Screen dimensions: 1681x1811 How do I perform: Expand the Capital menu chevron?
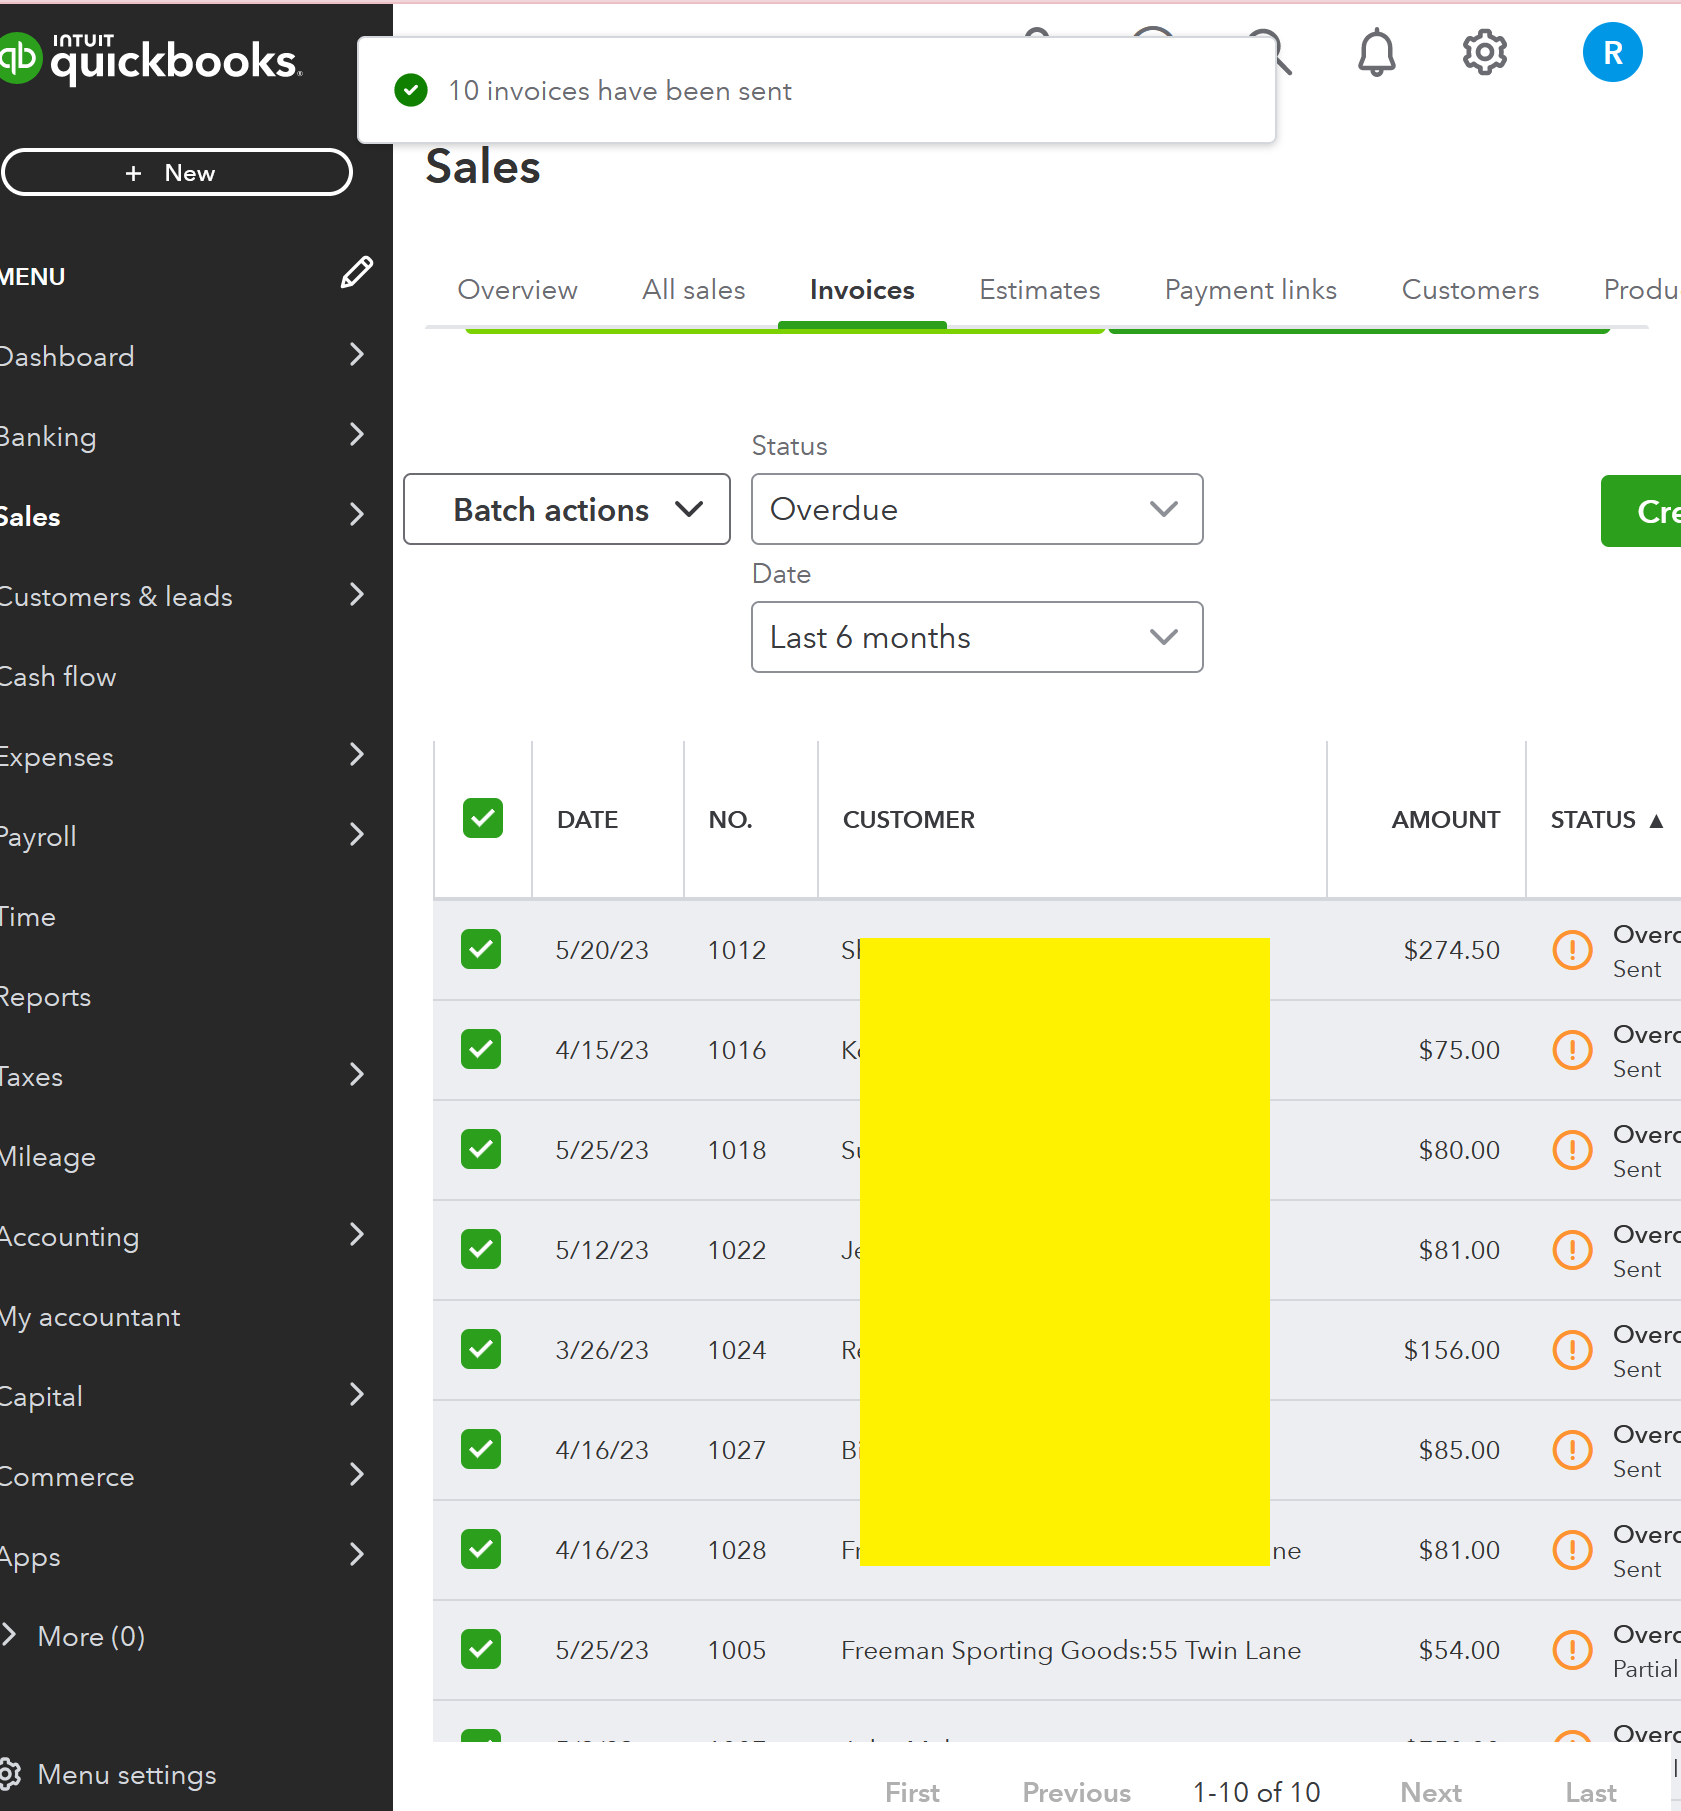(357, 1394)
